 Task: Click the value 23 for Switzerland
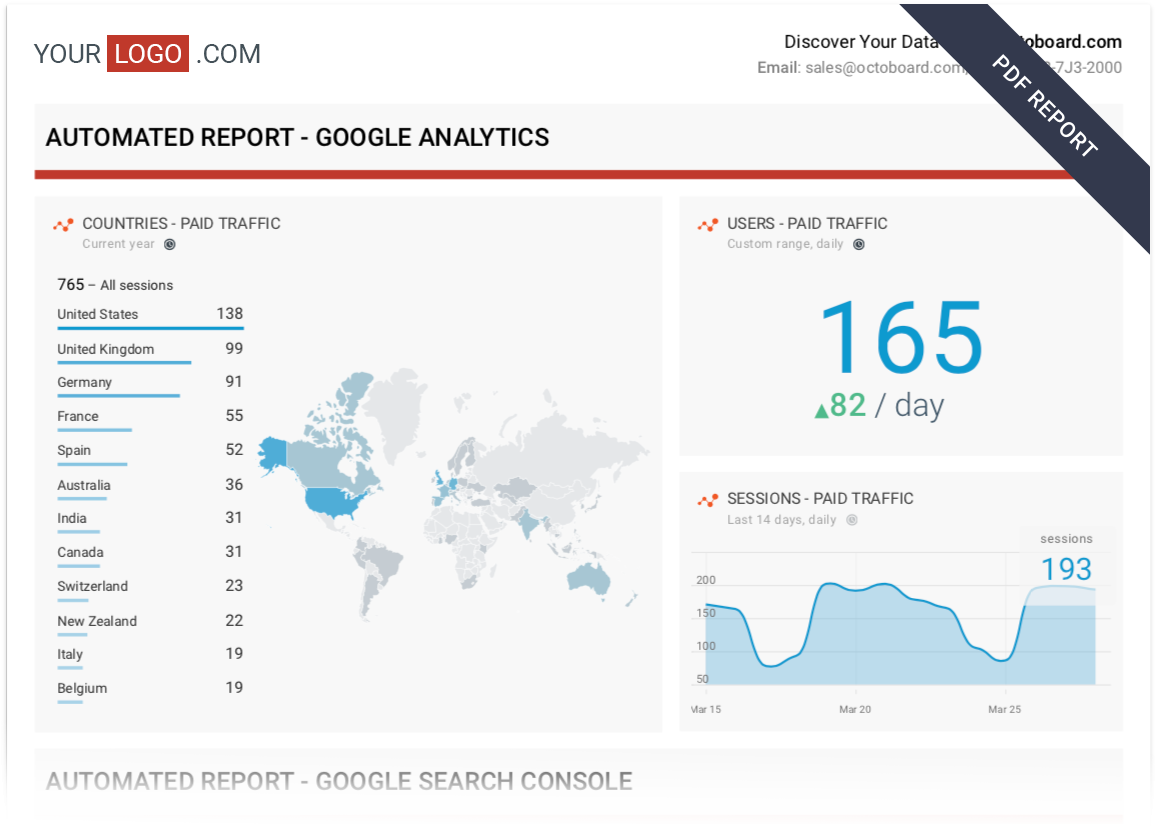pyautogui.click(x=234, y=585)
